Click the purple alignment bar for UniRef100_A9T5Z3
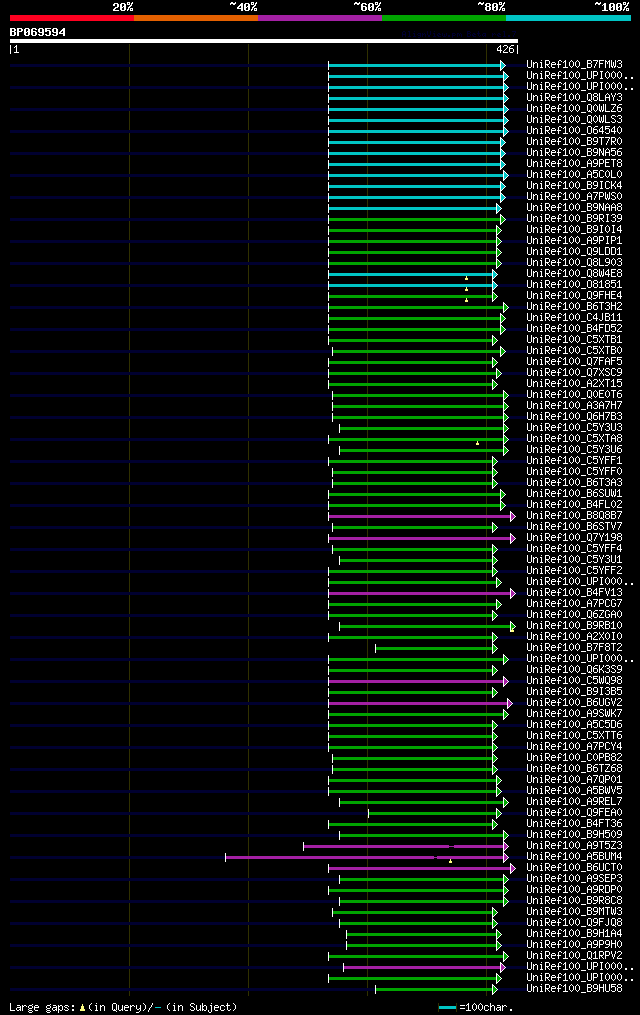The image size is (640, 1015). tap(404, 847)
